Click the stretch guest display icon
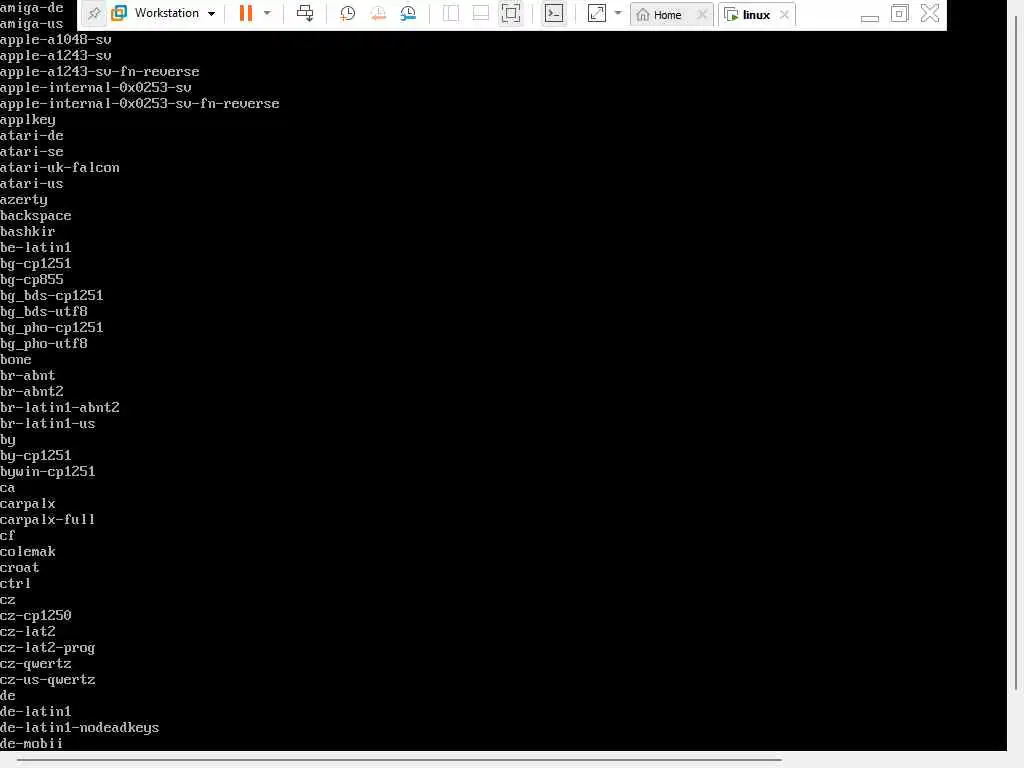 point(597,13)
